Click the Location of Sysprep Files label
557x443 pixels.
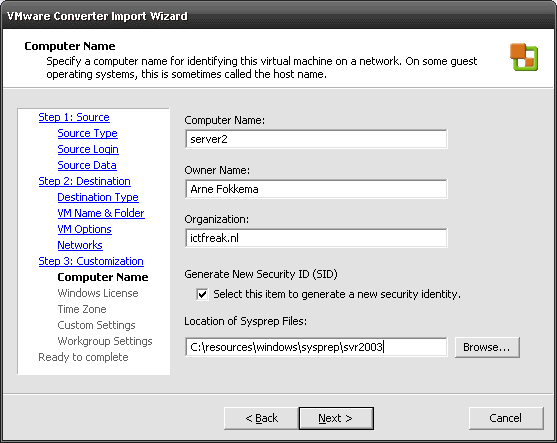pyautogui.click(x=245, y=321)
